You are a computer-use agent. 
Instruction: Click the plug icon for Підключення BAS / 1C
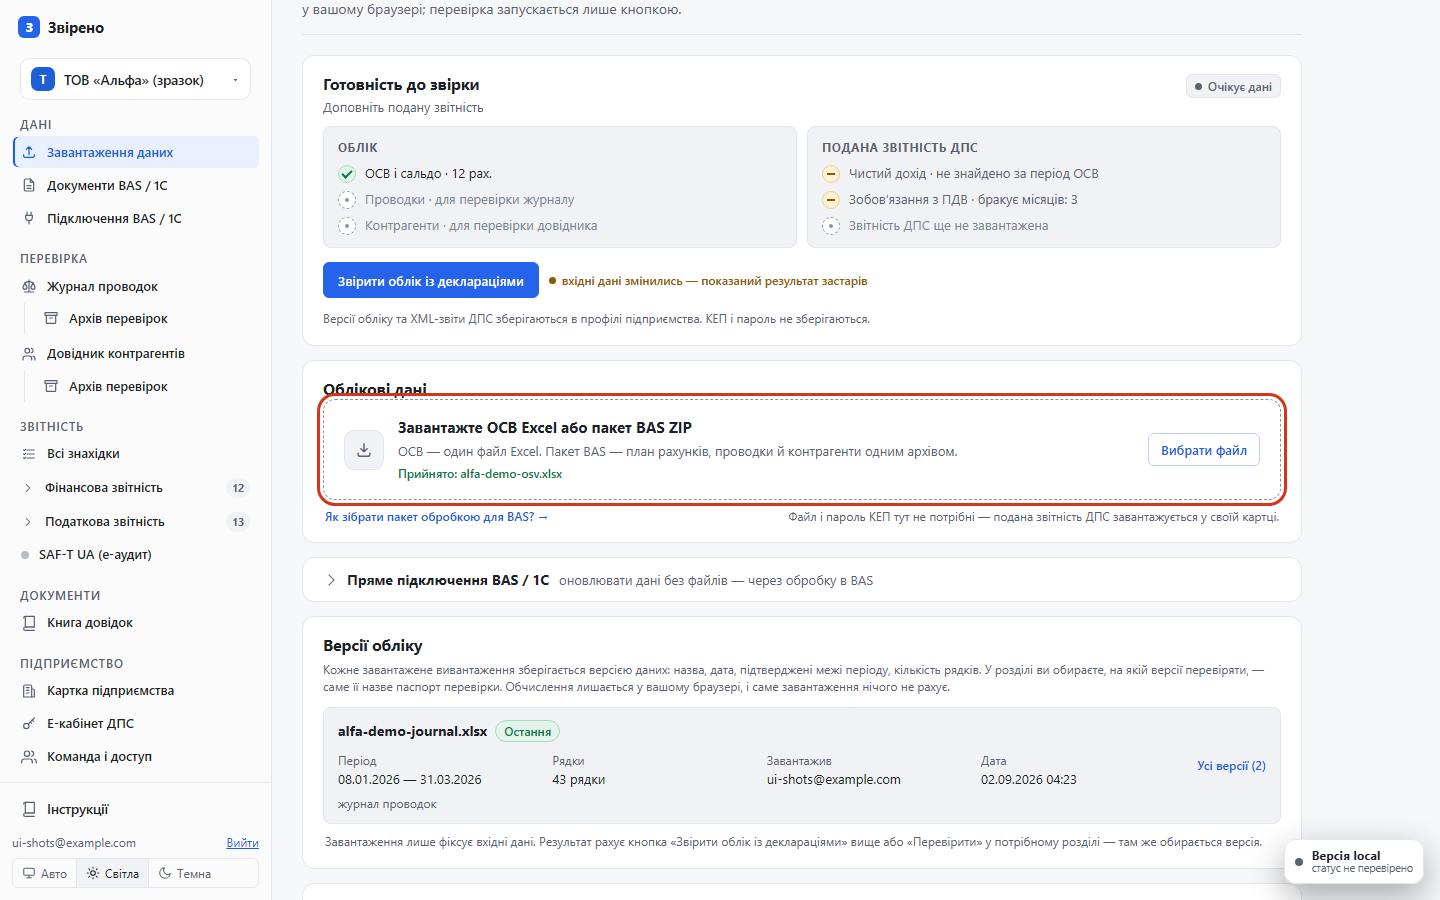tap(29, 218)
